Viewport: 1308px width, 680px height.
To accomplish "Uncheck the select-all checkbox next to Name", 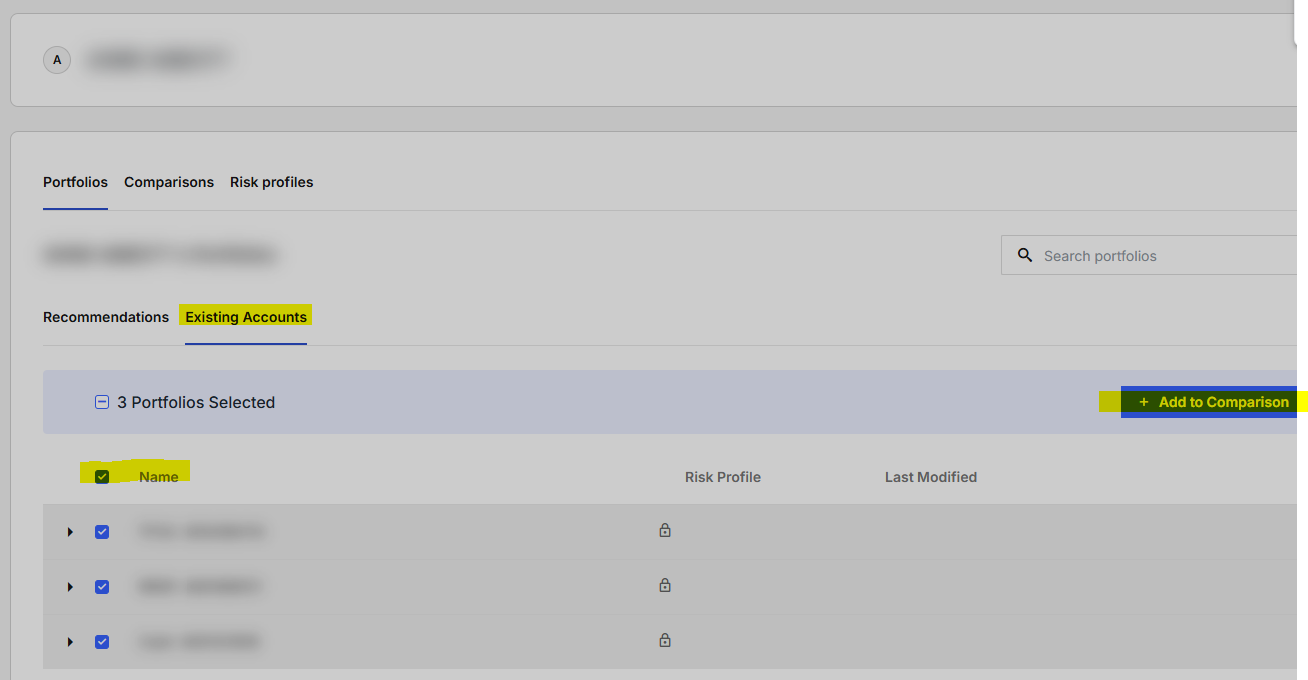I will pos(102,477).
